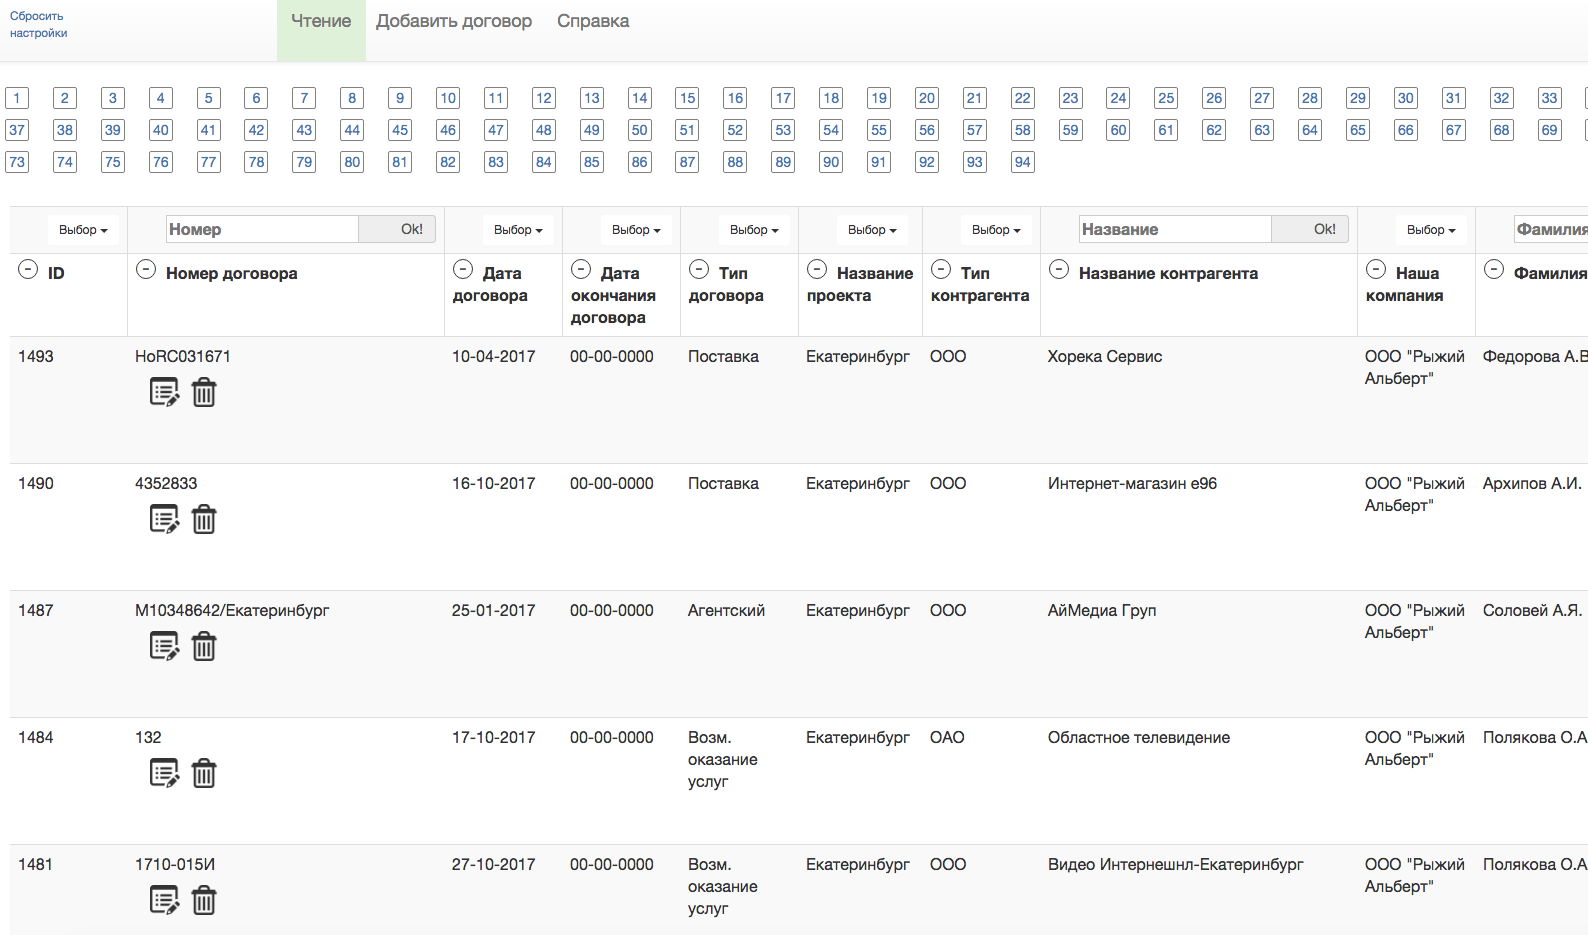Open editor for contract 1710-015И
Viewport: 1588px width, 935px height.
(164, 900)
